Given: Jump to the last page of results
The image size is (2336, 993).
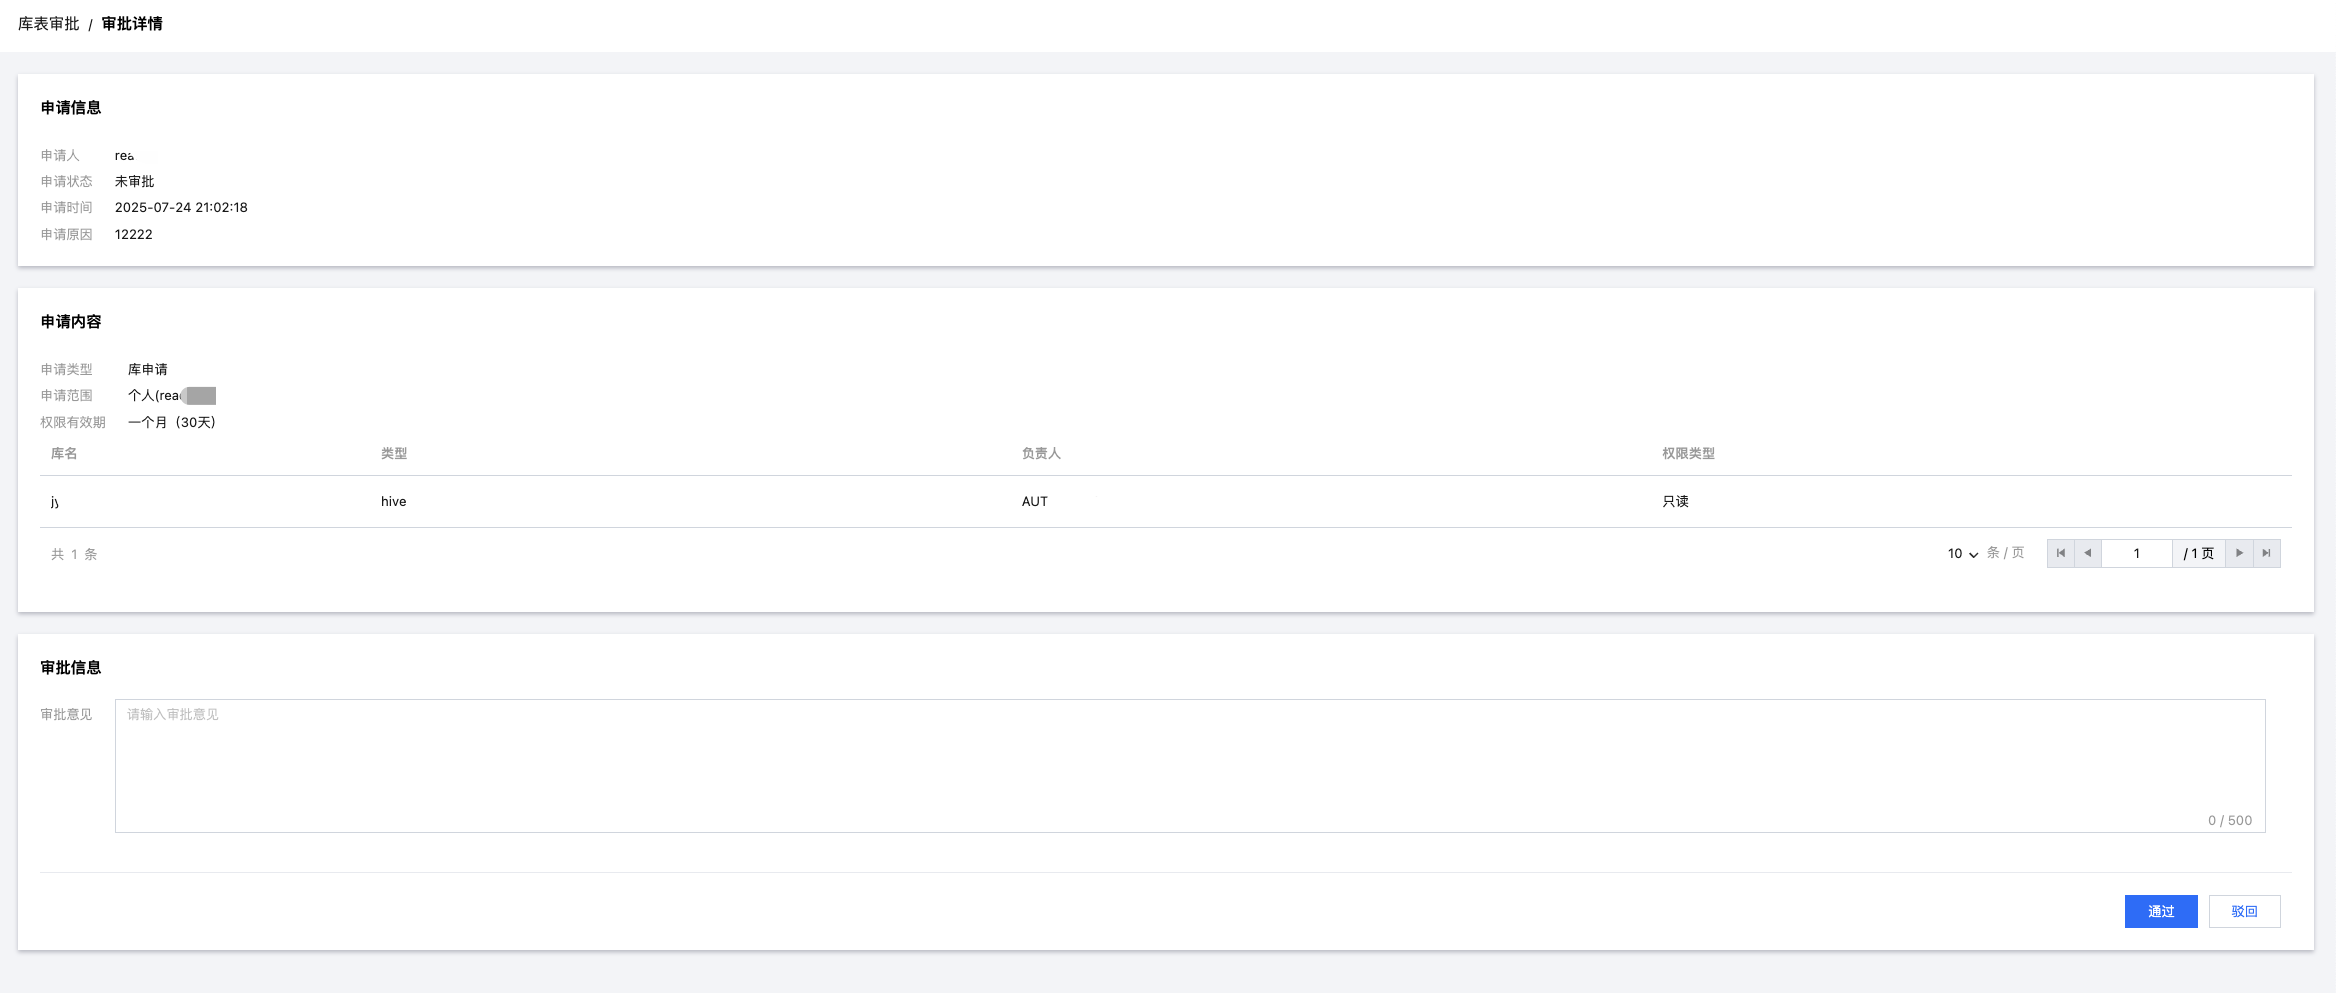Looking at the screenshot, I should pyautogui.click(x=2267, y=553).
